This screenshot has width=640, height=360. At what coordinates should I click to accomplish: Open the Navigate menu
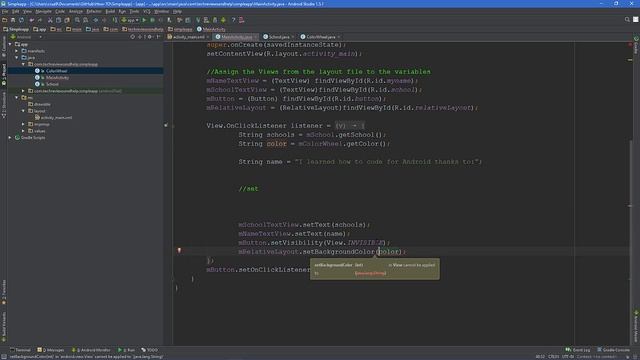tap(43, 11)
